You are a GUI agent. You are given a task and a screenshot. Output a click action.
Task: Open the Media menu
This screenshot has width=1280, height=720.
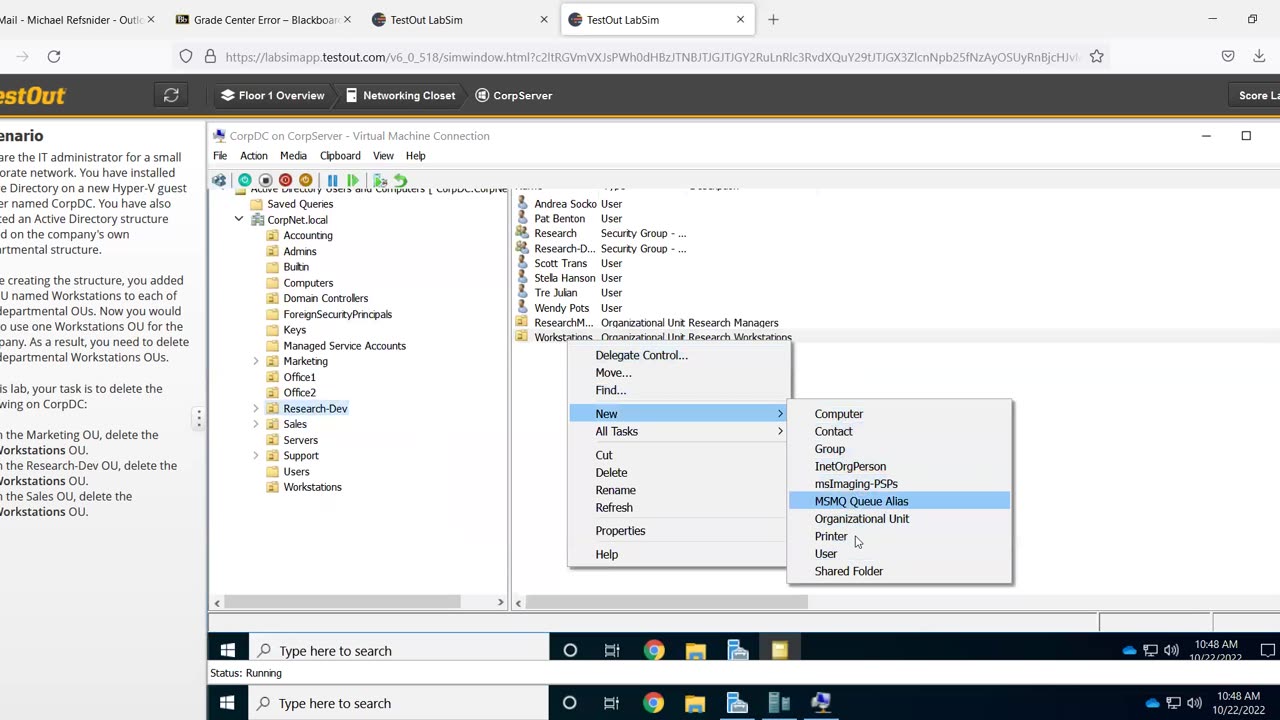(x=293, y=156)
